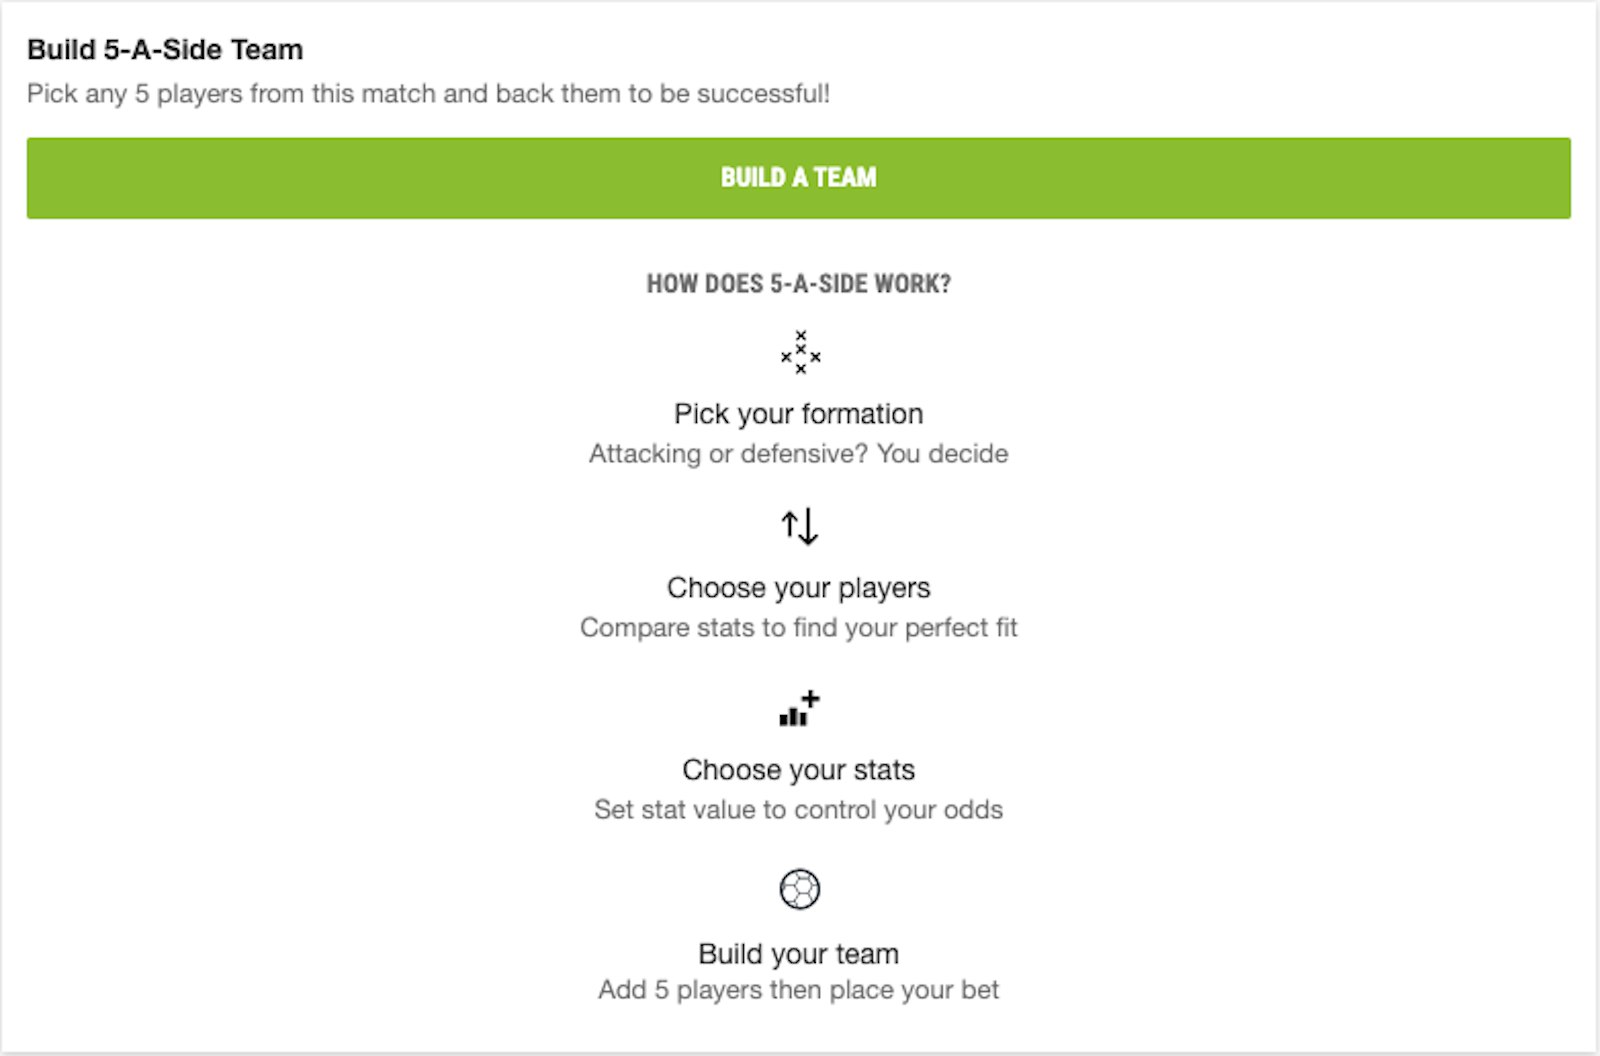Image resolution: width=1600 pixels, height=1056 pixels.
Task: Click the up-down arrows compare icon
Action: pos(800,526)
